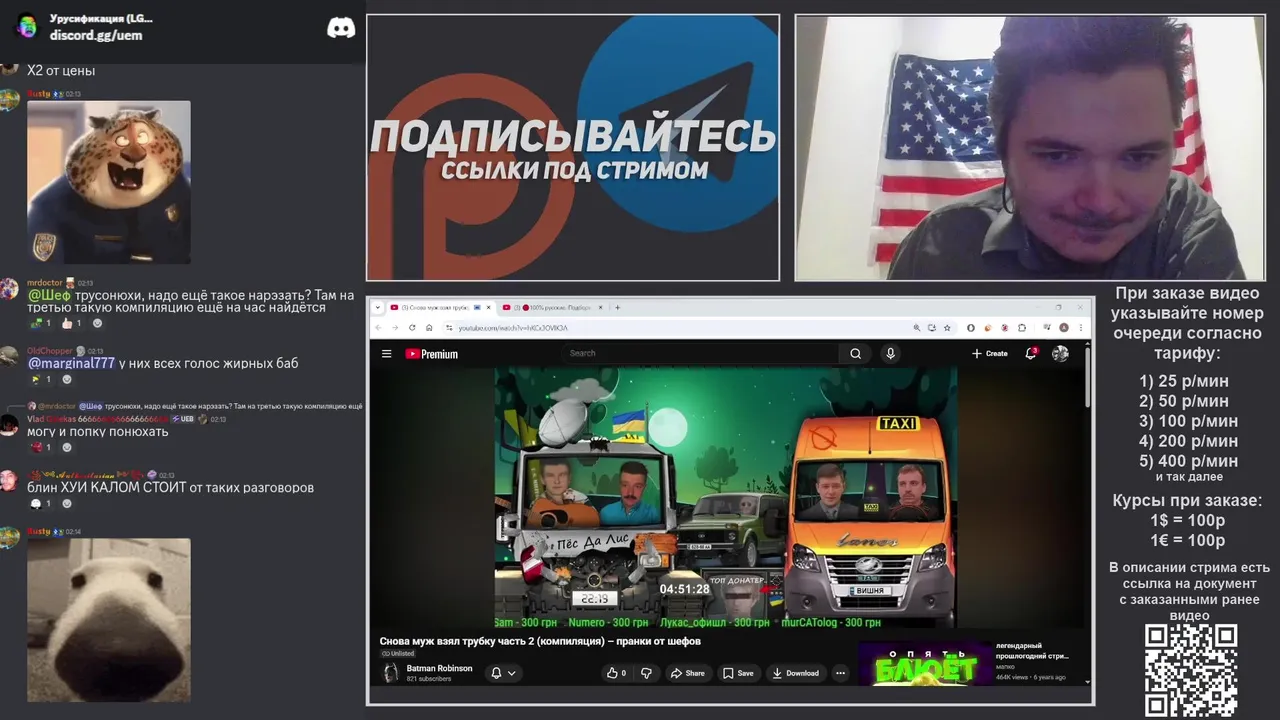Add reaction to OldChopper's message
This screenshot has width=1280, height=720.
[67, 379]
